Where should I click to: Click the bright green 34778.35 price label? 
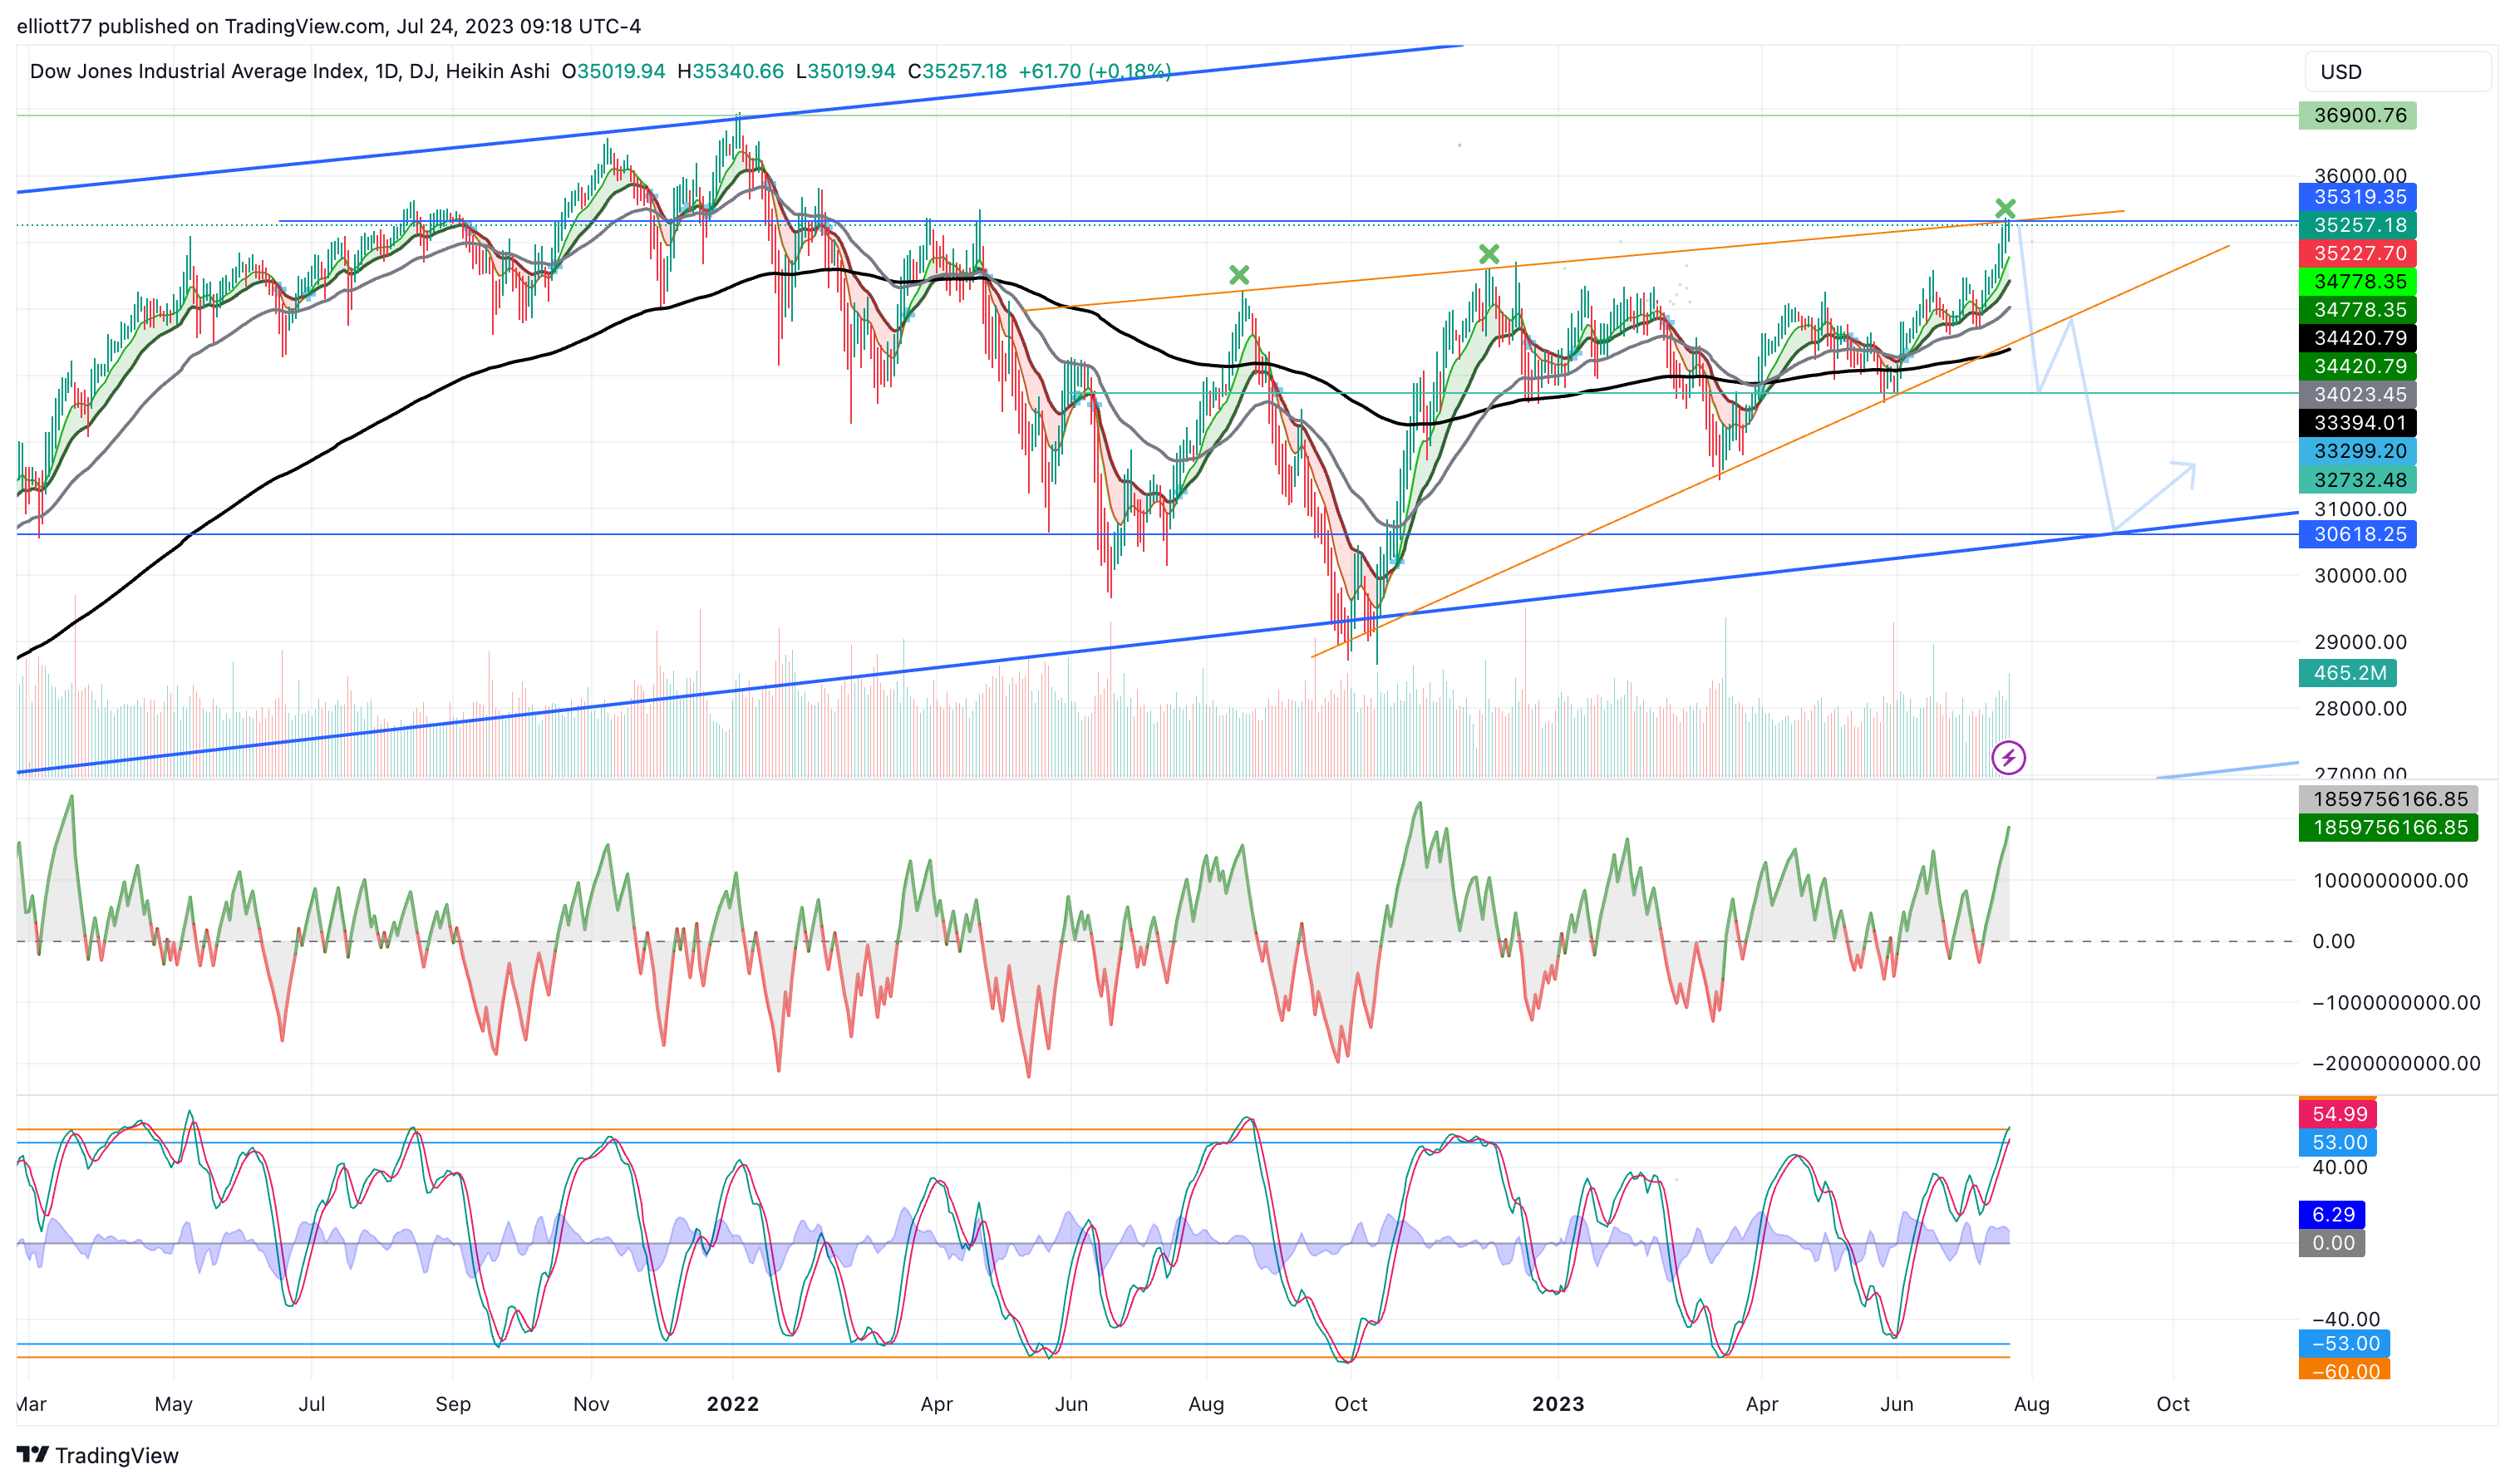click(x=2357, y=282)
